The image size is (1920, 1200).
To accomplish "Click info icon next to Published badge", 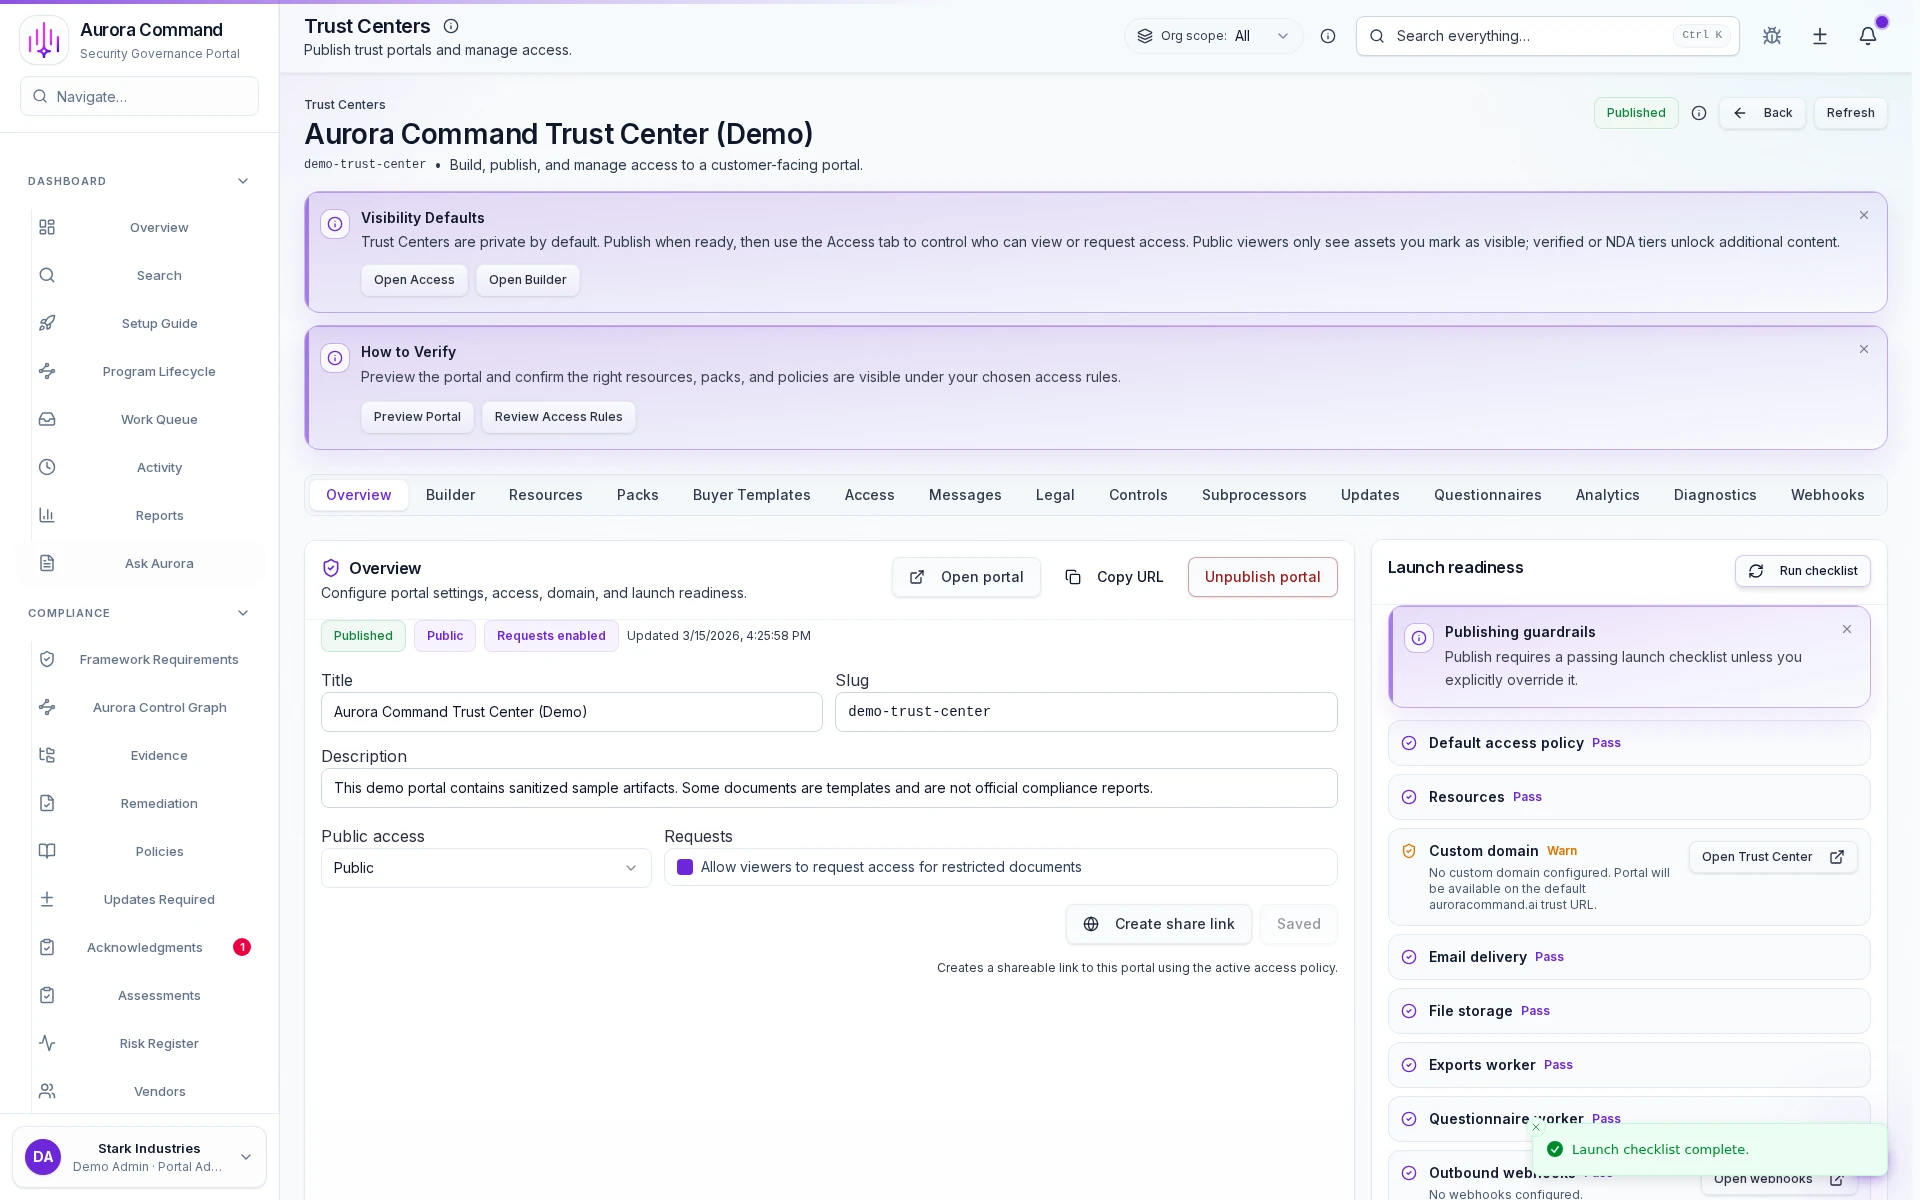I will click(1698, 113).
